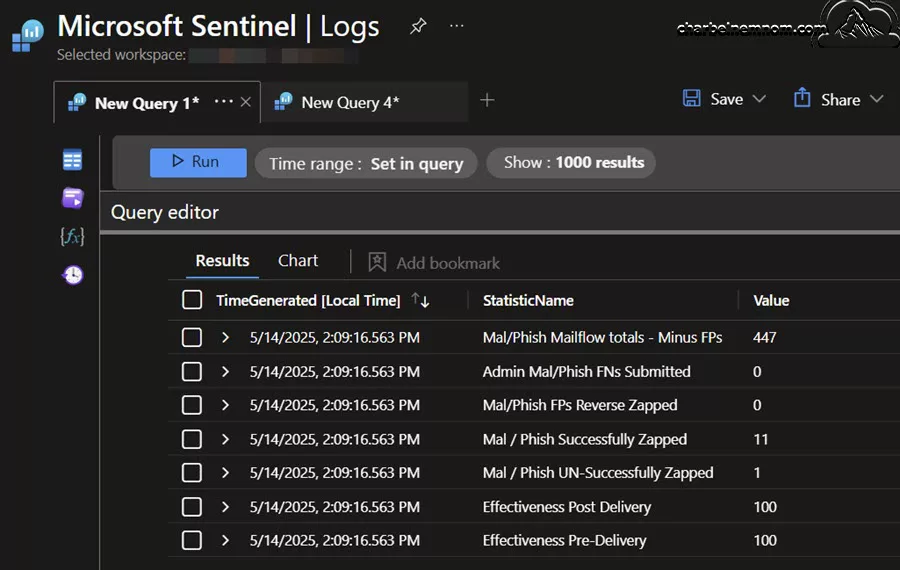Open the Query history clock icon
The width and height of the screenshot is (900, 570).
point(72,275)
